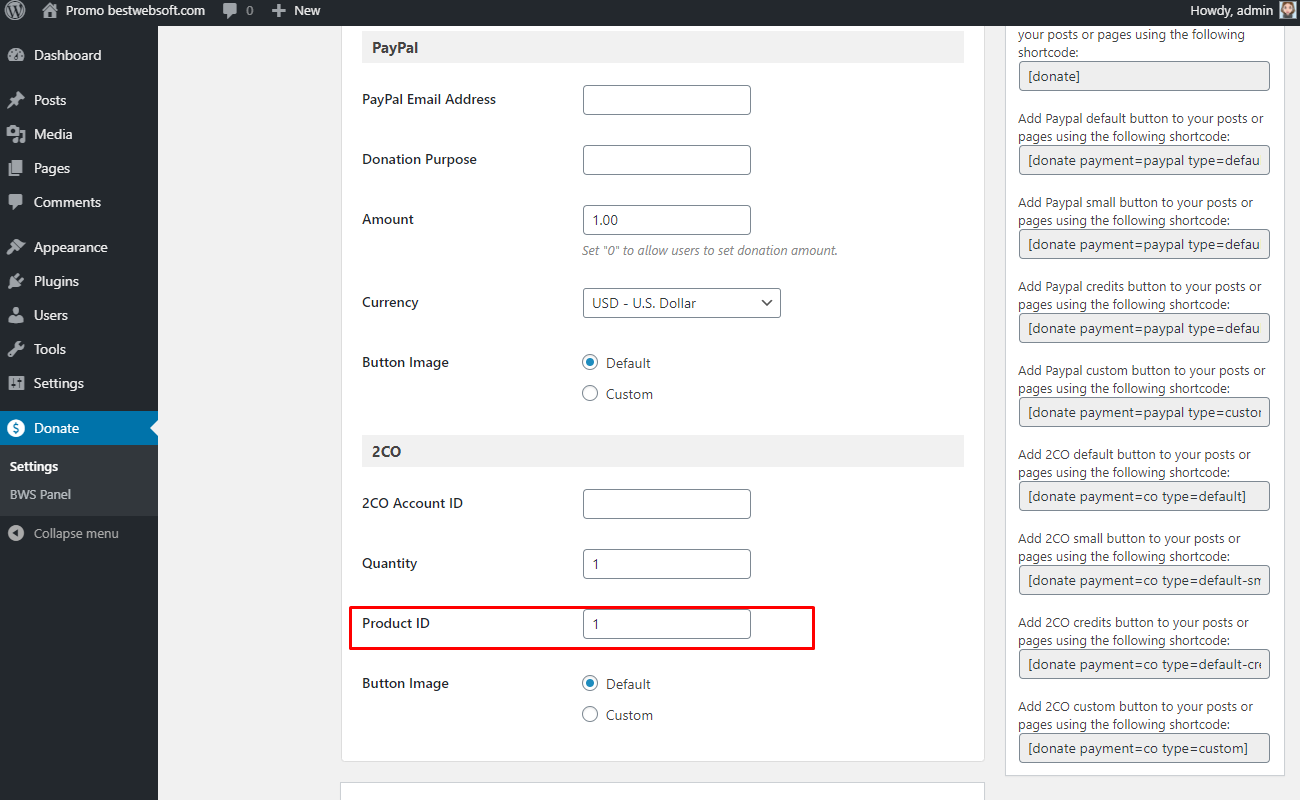This screenshot has height=800, width=1300.
Task: Click the Plugins plug icon
Action: [15, 281]
